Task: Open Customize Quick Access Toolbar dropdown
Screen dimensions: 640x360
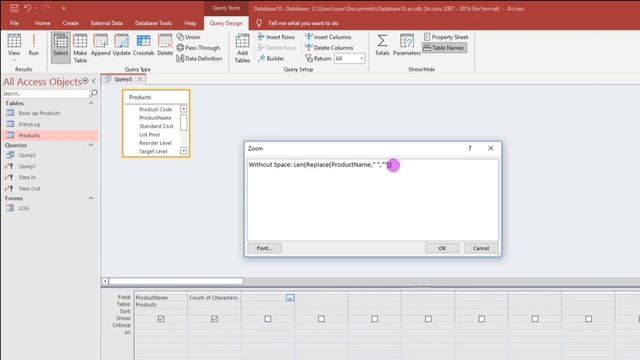Action: [64, 8]
